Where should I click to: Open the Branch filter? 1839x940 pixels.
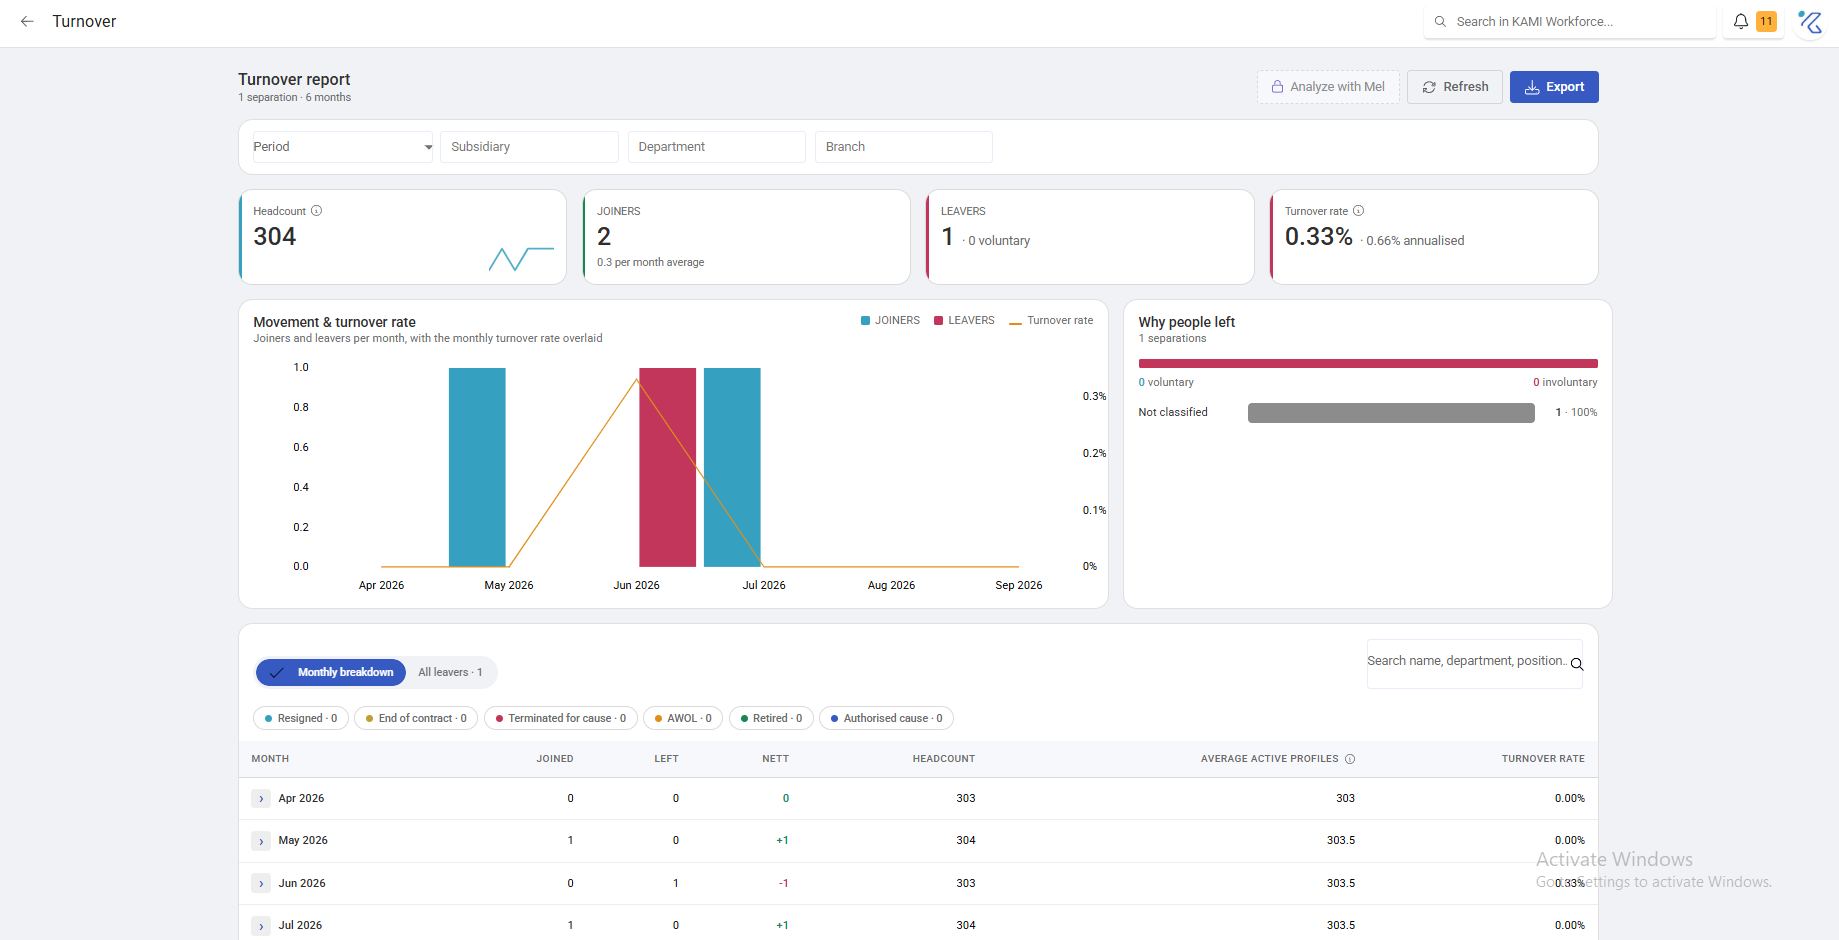(903, 147)
